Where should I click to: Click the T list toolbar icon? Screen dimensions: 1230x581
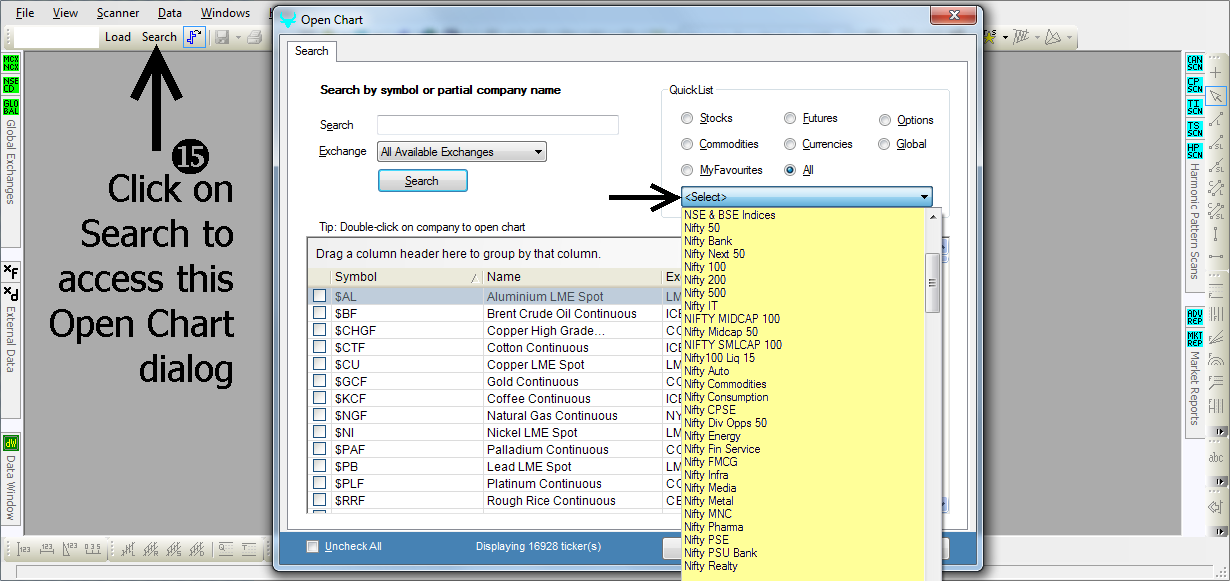click(x=248, y=548)
